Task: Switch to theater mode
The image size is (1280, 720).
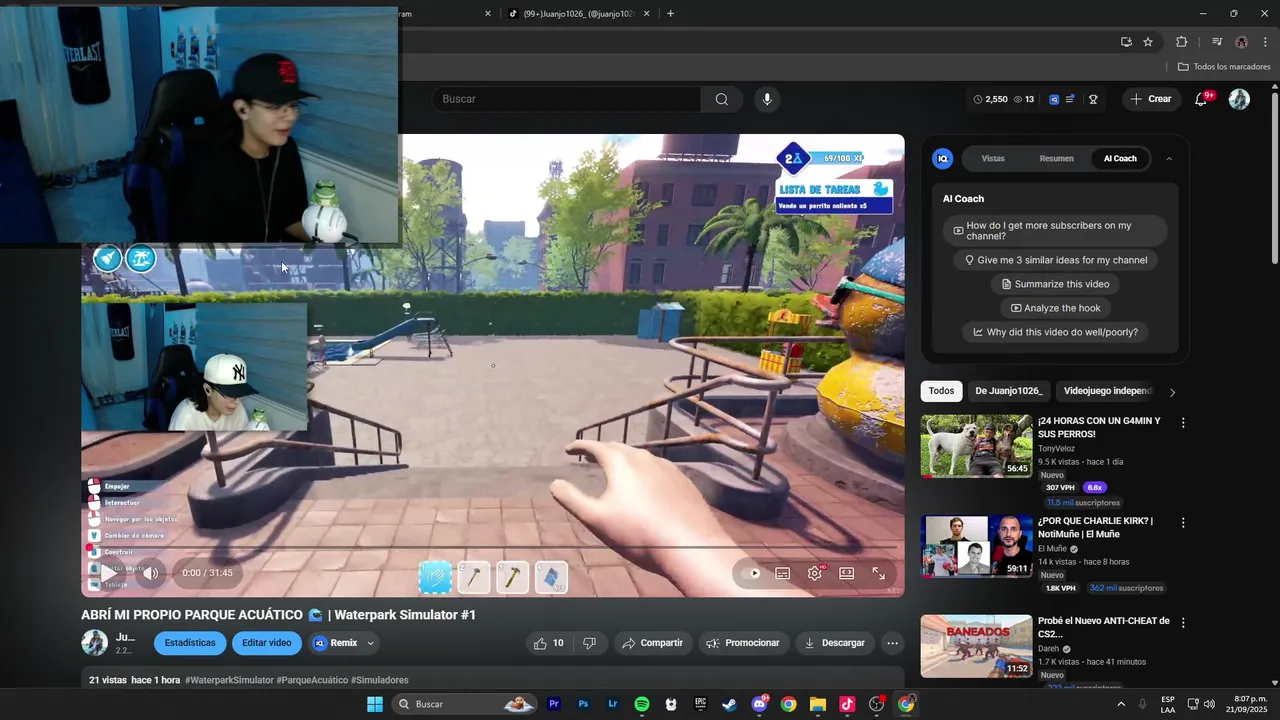Action: click(x=847, y=573)
